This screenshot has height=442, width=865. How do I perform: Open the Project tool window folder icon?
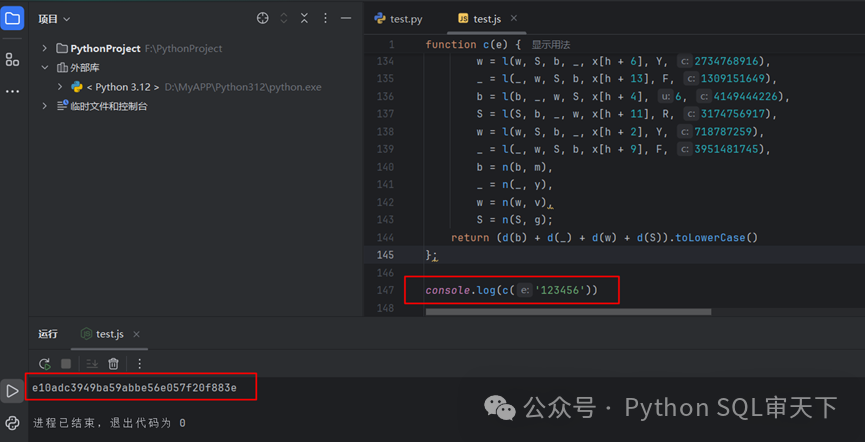(x=12, y=19)
